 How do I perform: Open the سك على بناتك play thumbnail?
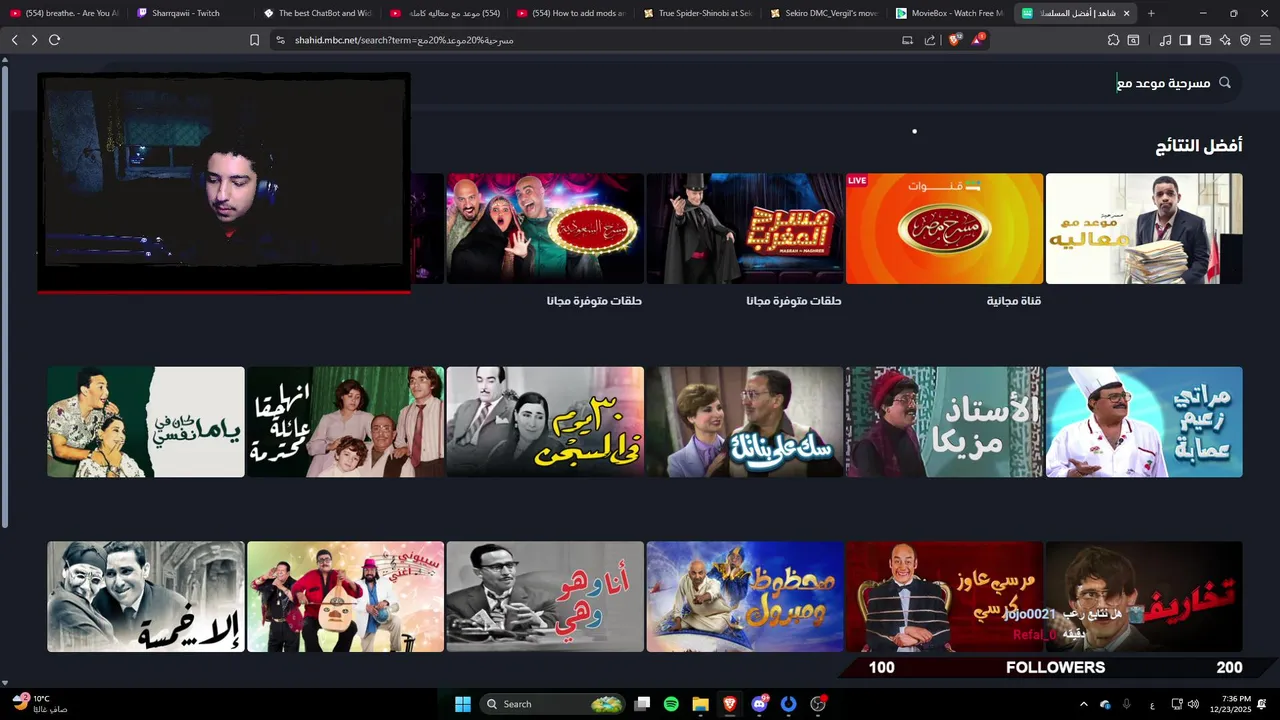[x=745, y=421]
